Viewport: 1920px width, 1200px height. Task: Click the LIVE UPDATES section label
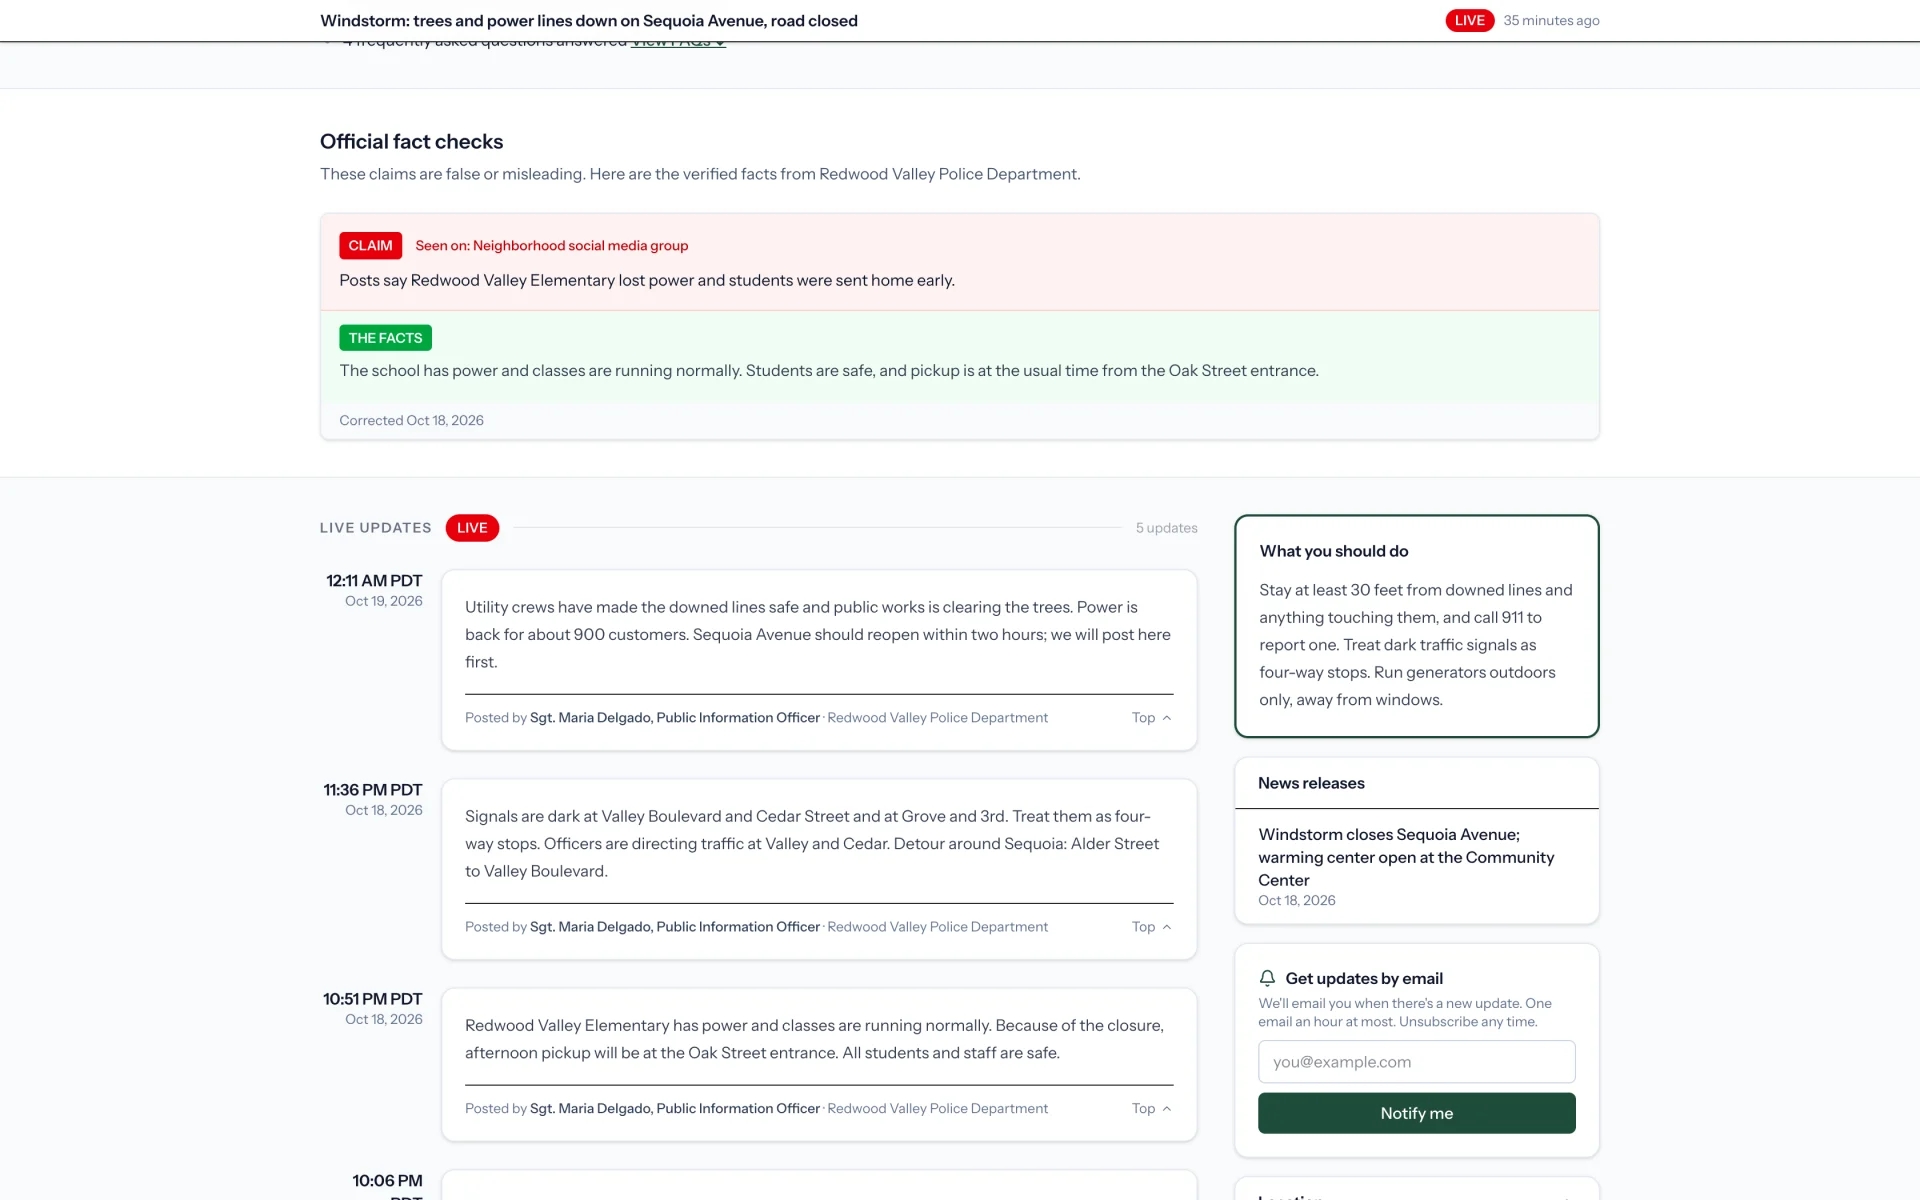tap(376, 528)
